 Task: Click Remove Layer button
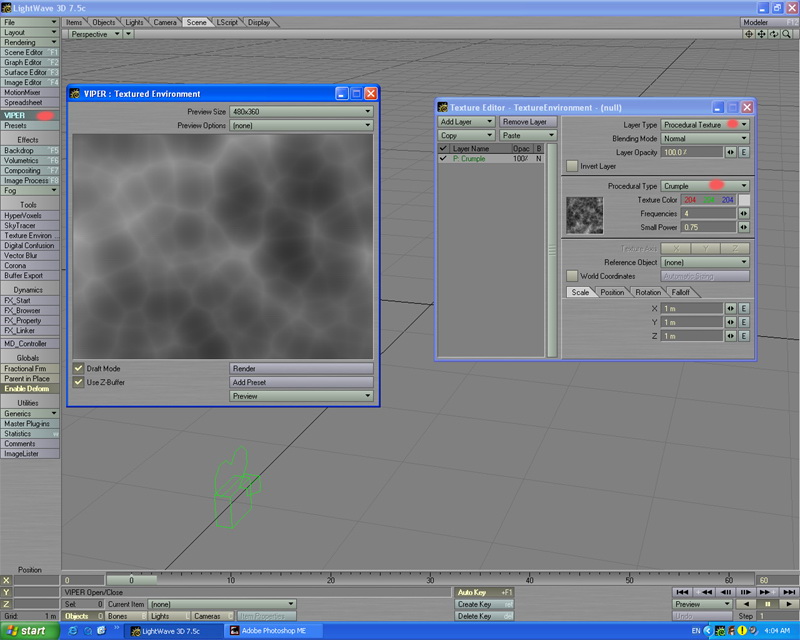point(528,121)
